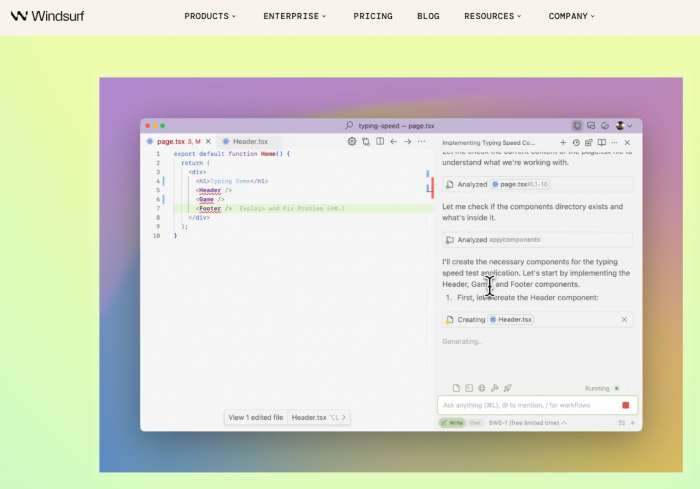Open the Blog link
The height and width of the screenshot is (489, 700).
(x=428, y=16)
